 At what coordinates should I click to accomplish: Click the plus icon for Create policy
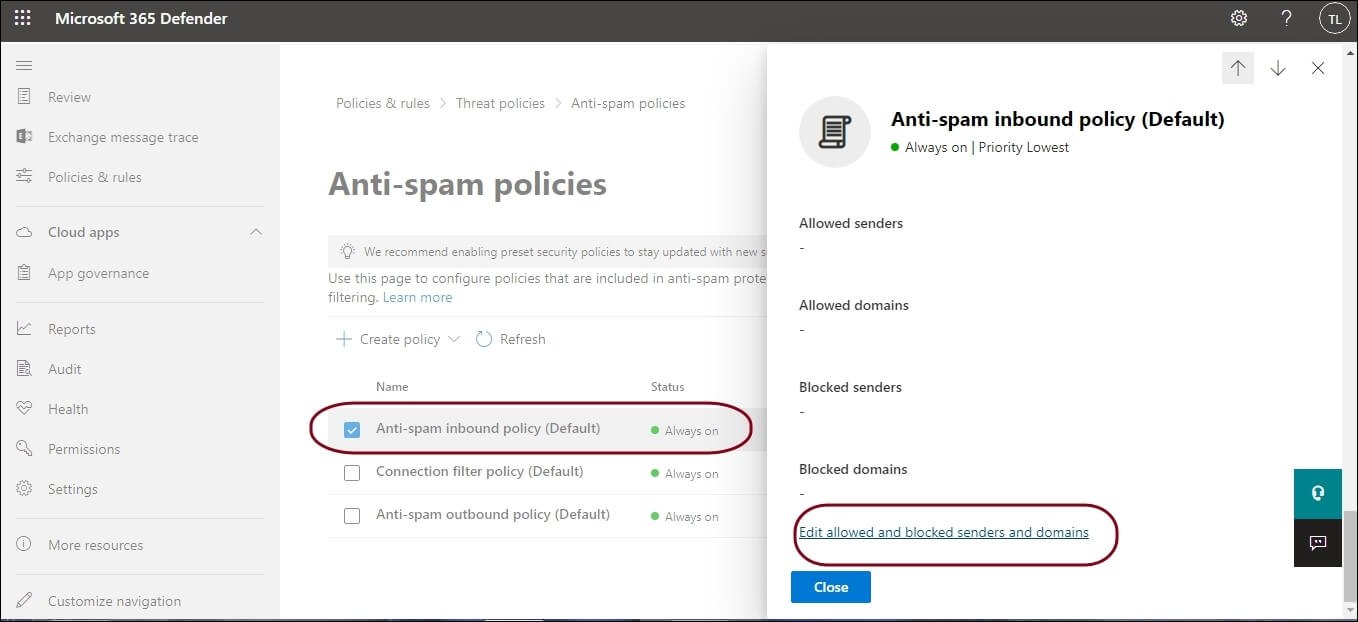pos(344,339)
